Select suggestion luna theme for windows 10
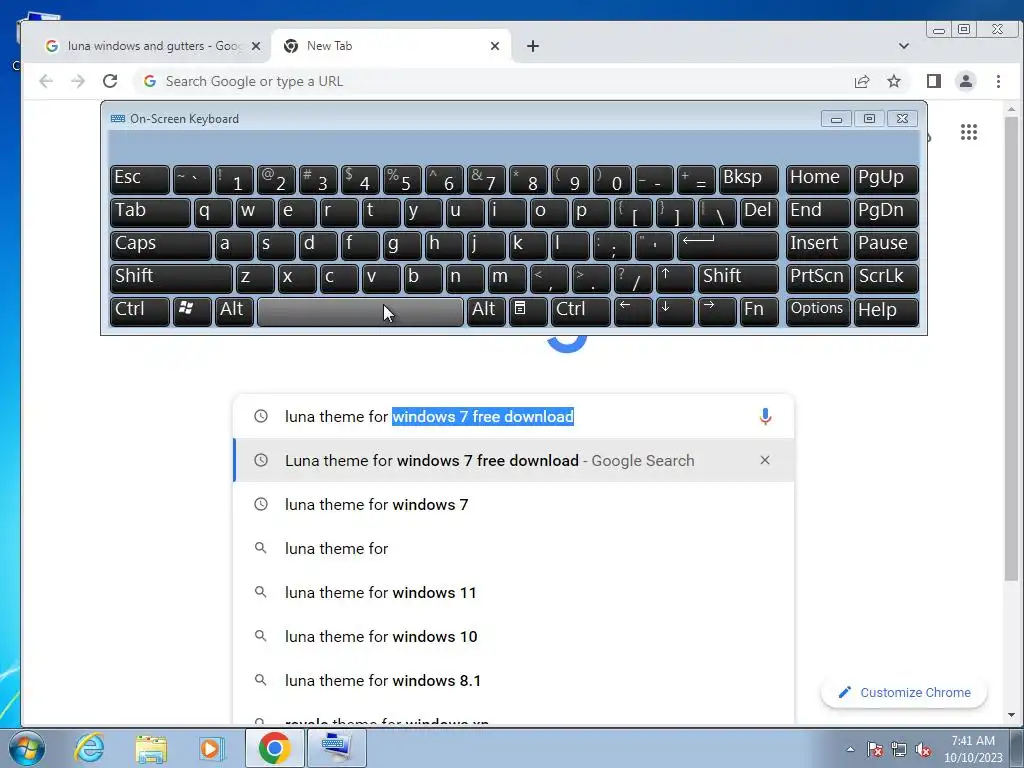Image resolution: width=1024 pixels, height=768 pixels. tap(513, 636)
